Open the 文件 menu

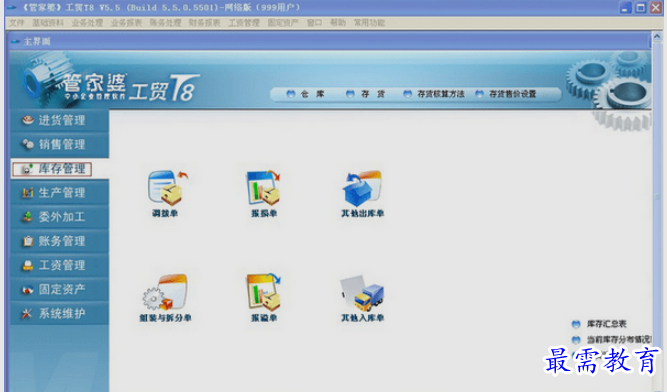click(17, 23)
